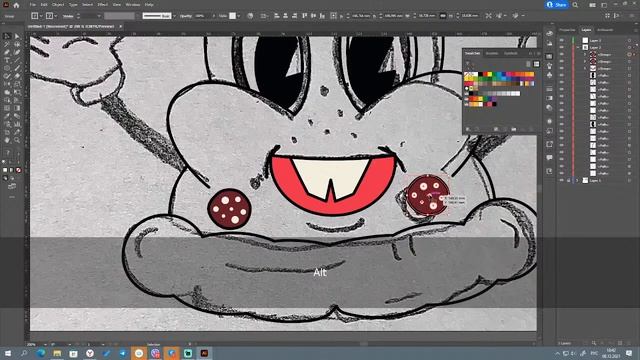Open Telegram from the taskbar
Screen dimensions: 640x360
122,353
